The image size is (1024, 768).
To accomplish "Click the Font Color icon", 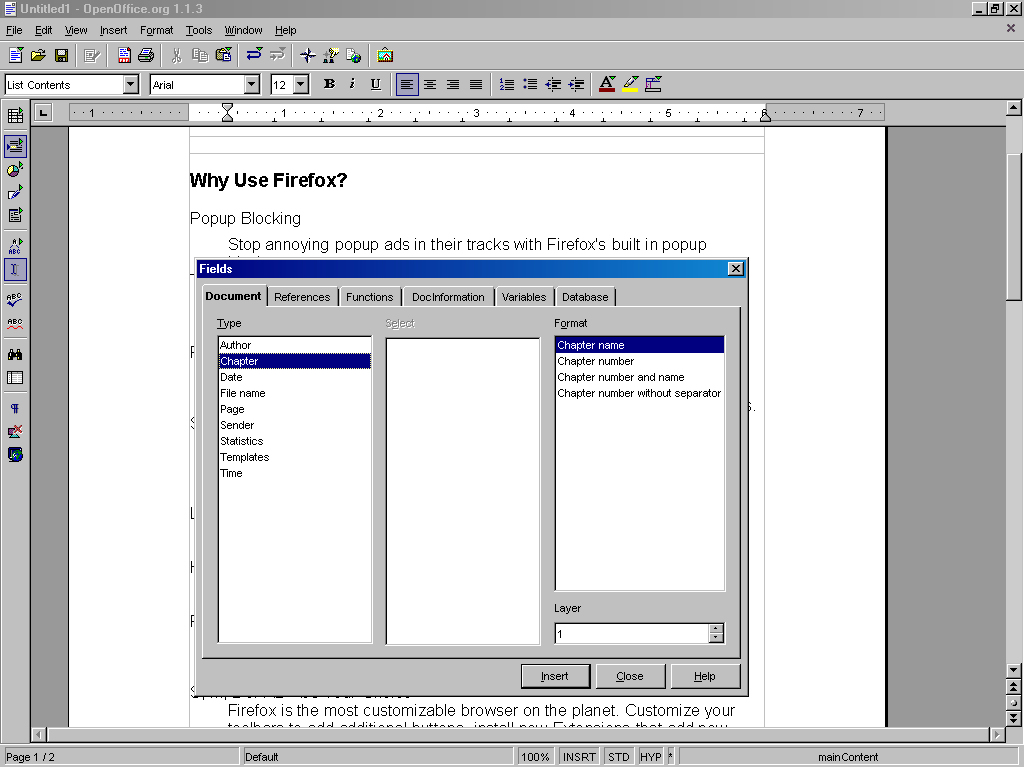I will pyautogui.click(x=606, y=85).
